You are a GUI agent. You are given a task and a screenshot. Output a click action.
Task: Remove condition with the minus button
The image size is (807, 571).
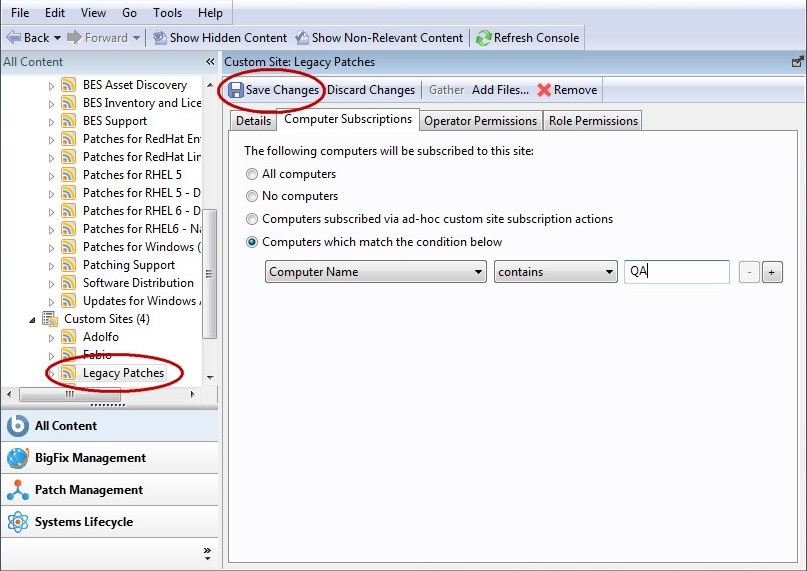pyautogui.click(x=749, y=272)
